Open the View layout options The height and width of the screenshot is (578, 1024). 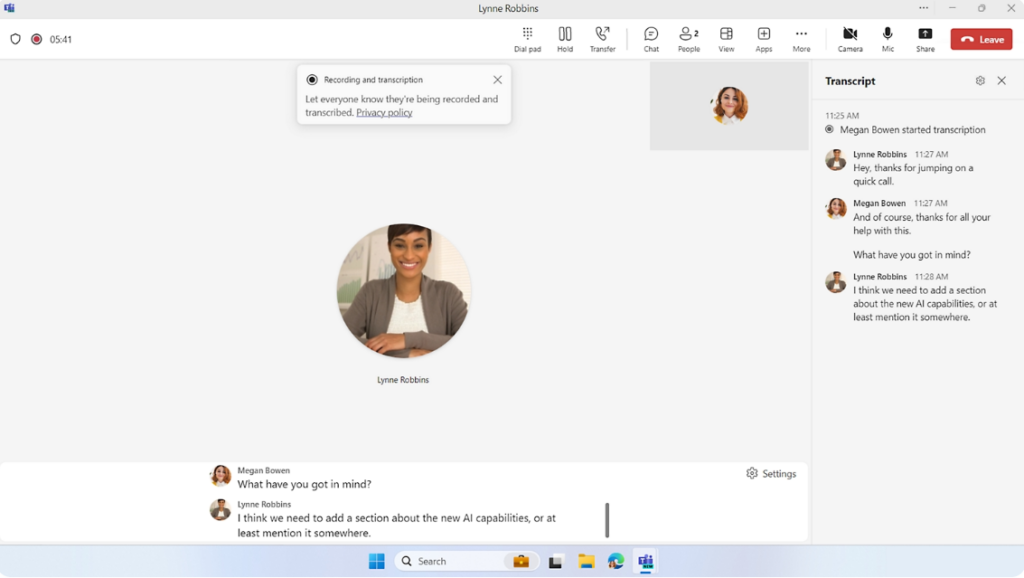[726, 39]
